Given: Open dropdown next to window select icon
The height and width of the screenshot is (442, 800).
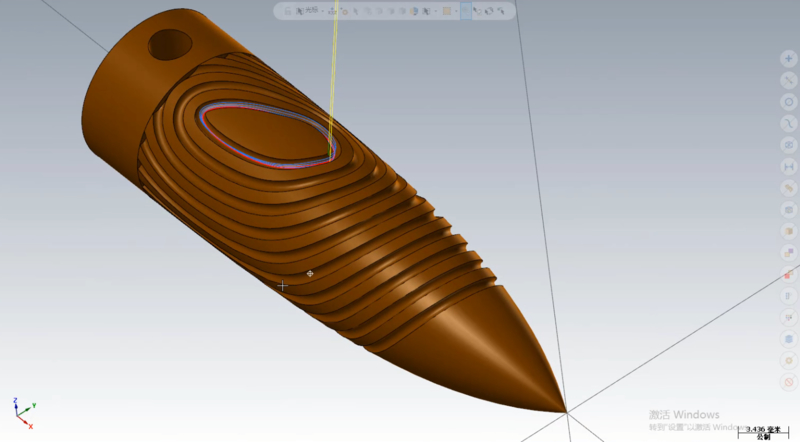Looking at the screenshot, I should [x=436, y=11].
